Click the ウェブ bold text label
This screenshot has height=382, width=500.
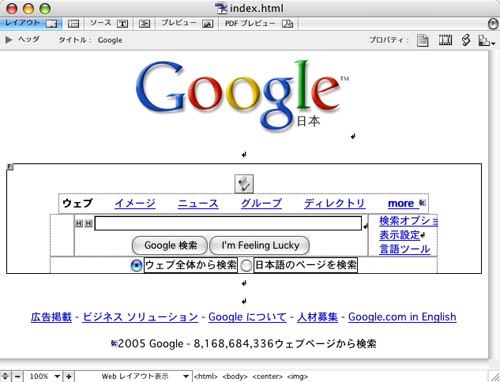77,203
